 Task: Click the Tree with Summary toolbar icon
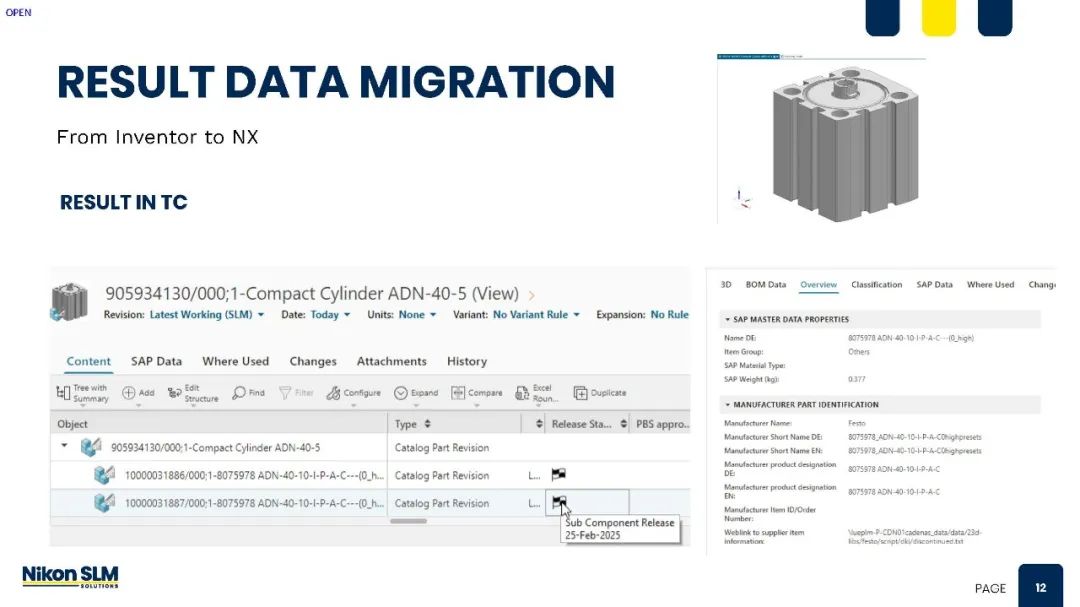(x=63, y=393)
